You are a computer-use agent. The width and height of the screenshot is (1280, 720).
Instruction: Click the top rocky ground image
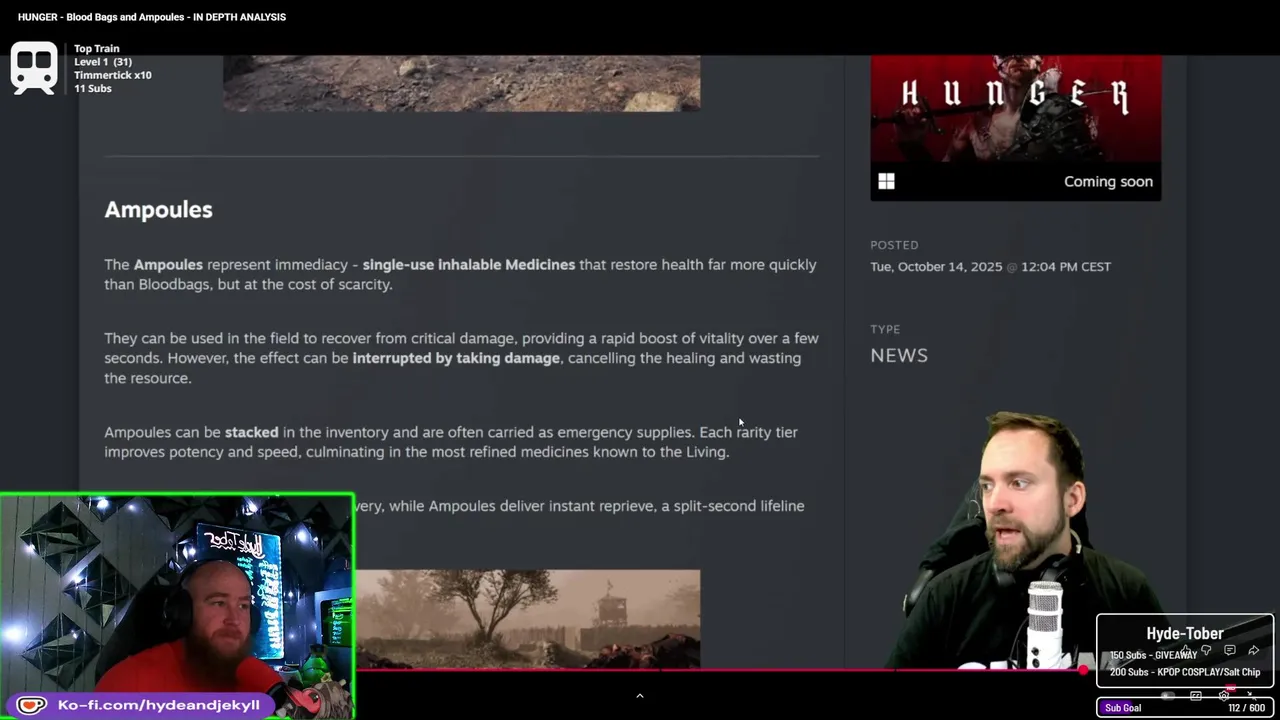pyautogui.click(x=461, y=83)
